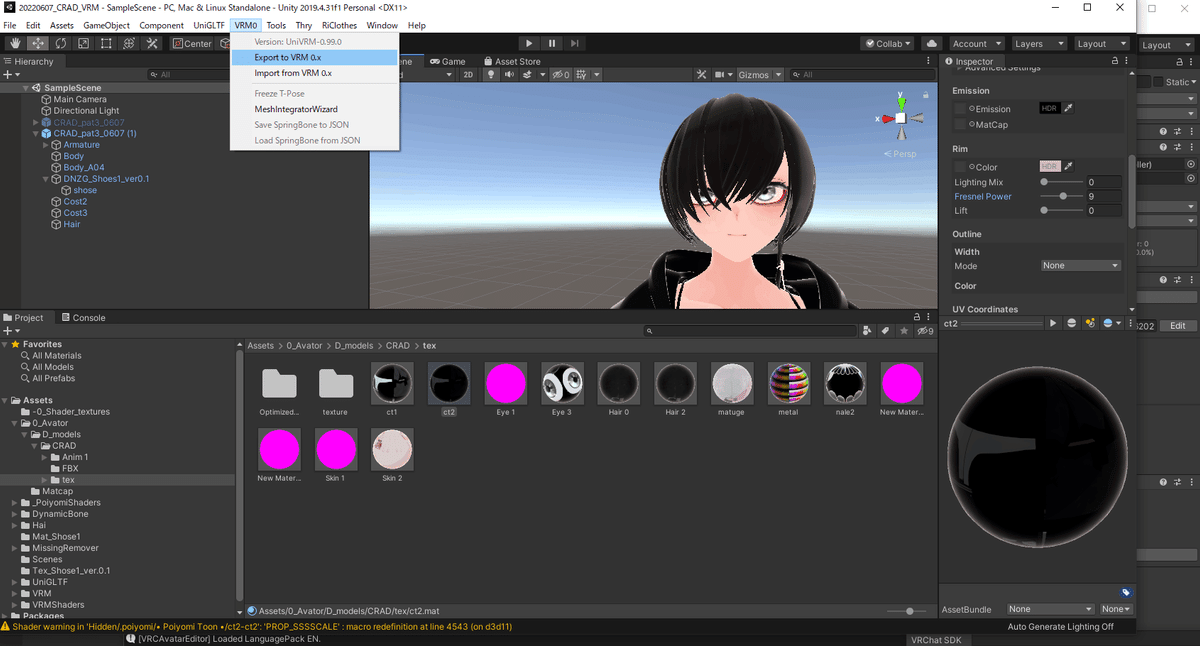Collapse the SampleScene in Hierarchy
This screenshot has height=646, width=1200.
25,87
